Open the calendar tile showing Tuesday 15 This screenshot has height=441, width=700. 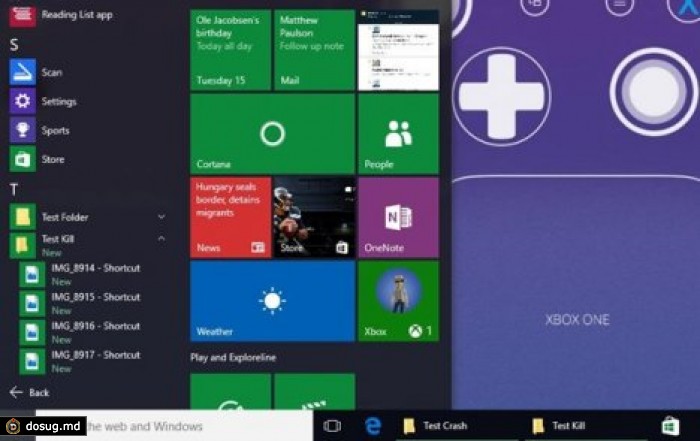coord(230,50)
